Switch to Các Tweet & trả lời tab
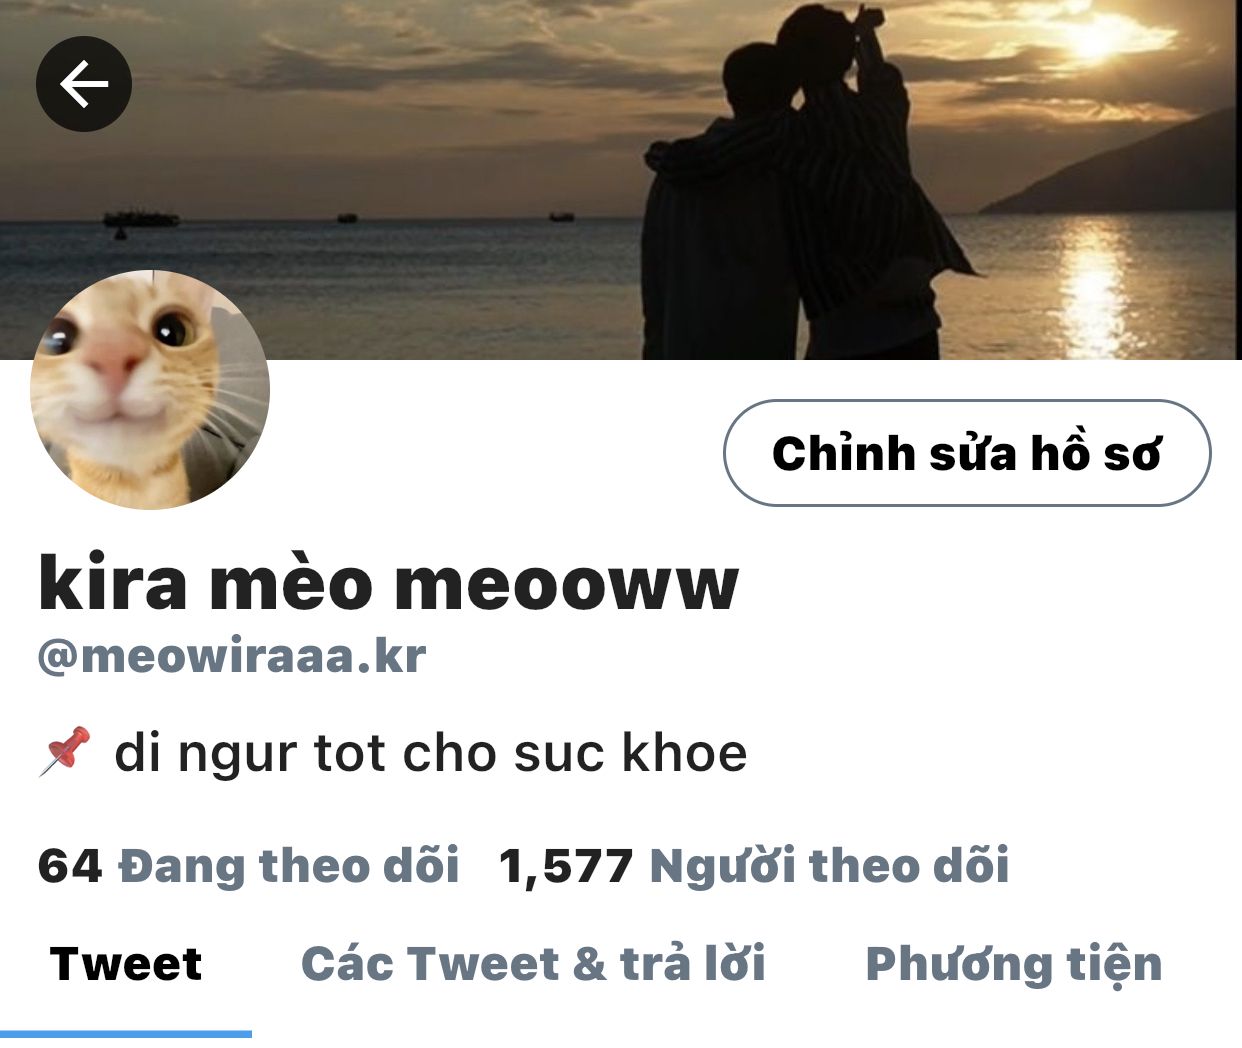The image size is (1242, 1048). pyautogui.click(x=533, y=964)
